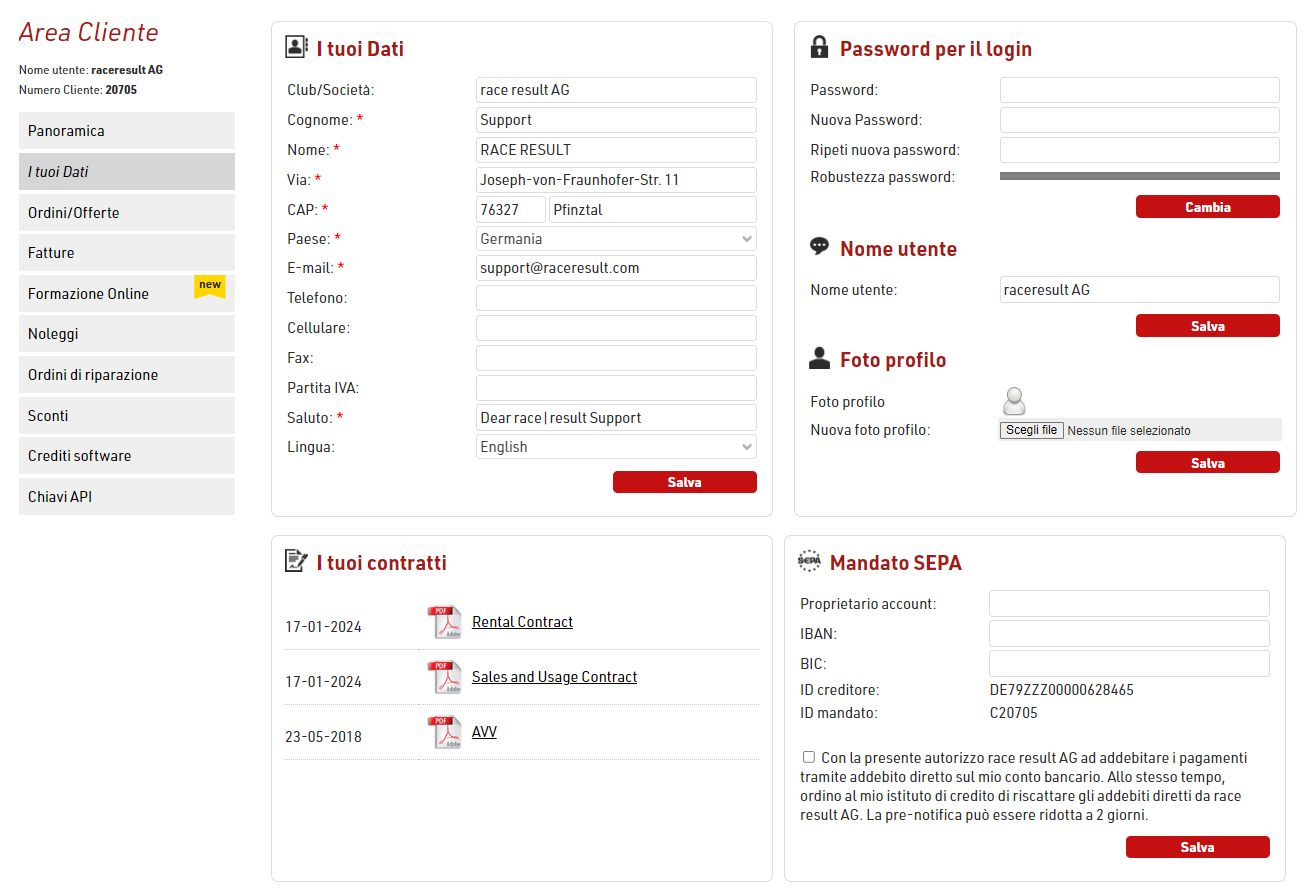Open the Sales and Usage Contract link

coord(554,677)
